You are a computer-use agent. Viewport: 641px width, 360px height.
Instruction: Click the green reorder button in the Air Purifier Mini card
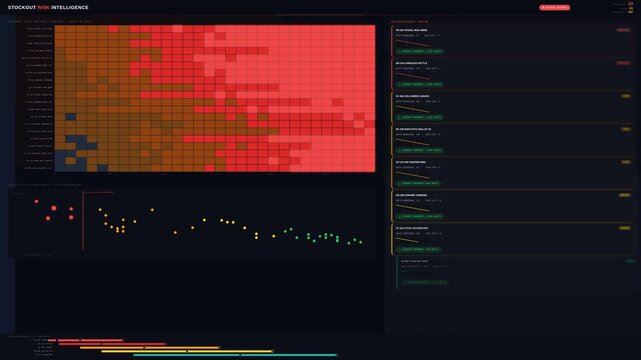pyautogui.click(x=419, y=183)
